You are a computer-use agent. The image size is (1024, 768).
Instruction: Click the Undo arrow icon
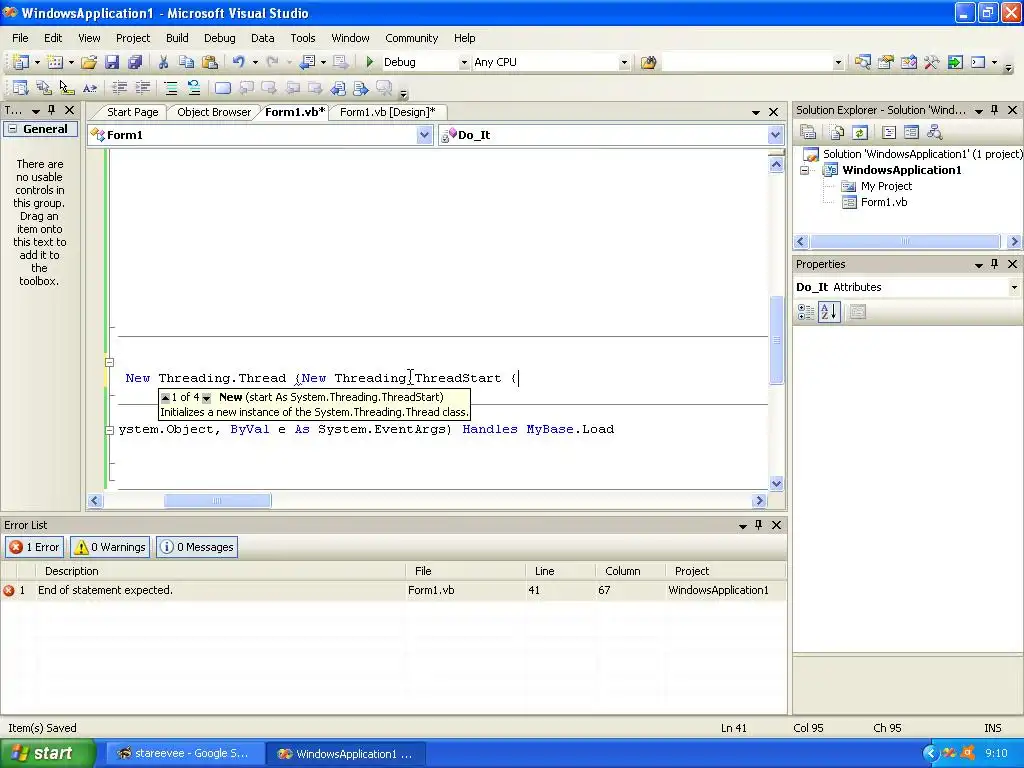click(238, 62)
